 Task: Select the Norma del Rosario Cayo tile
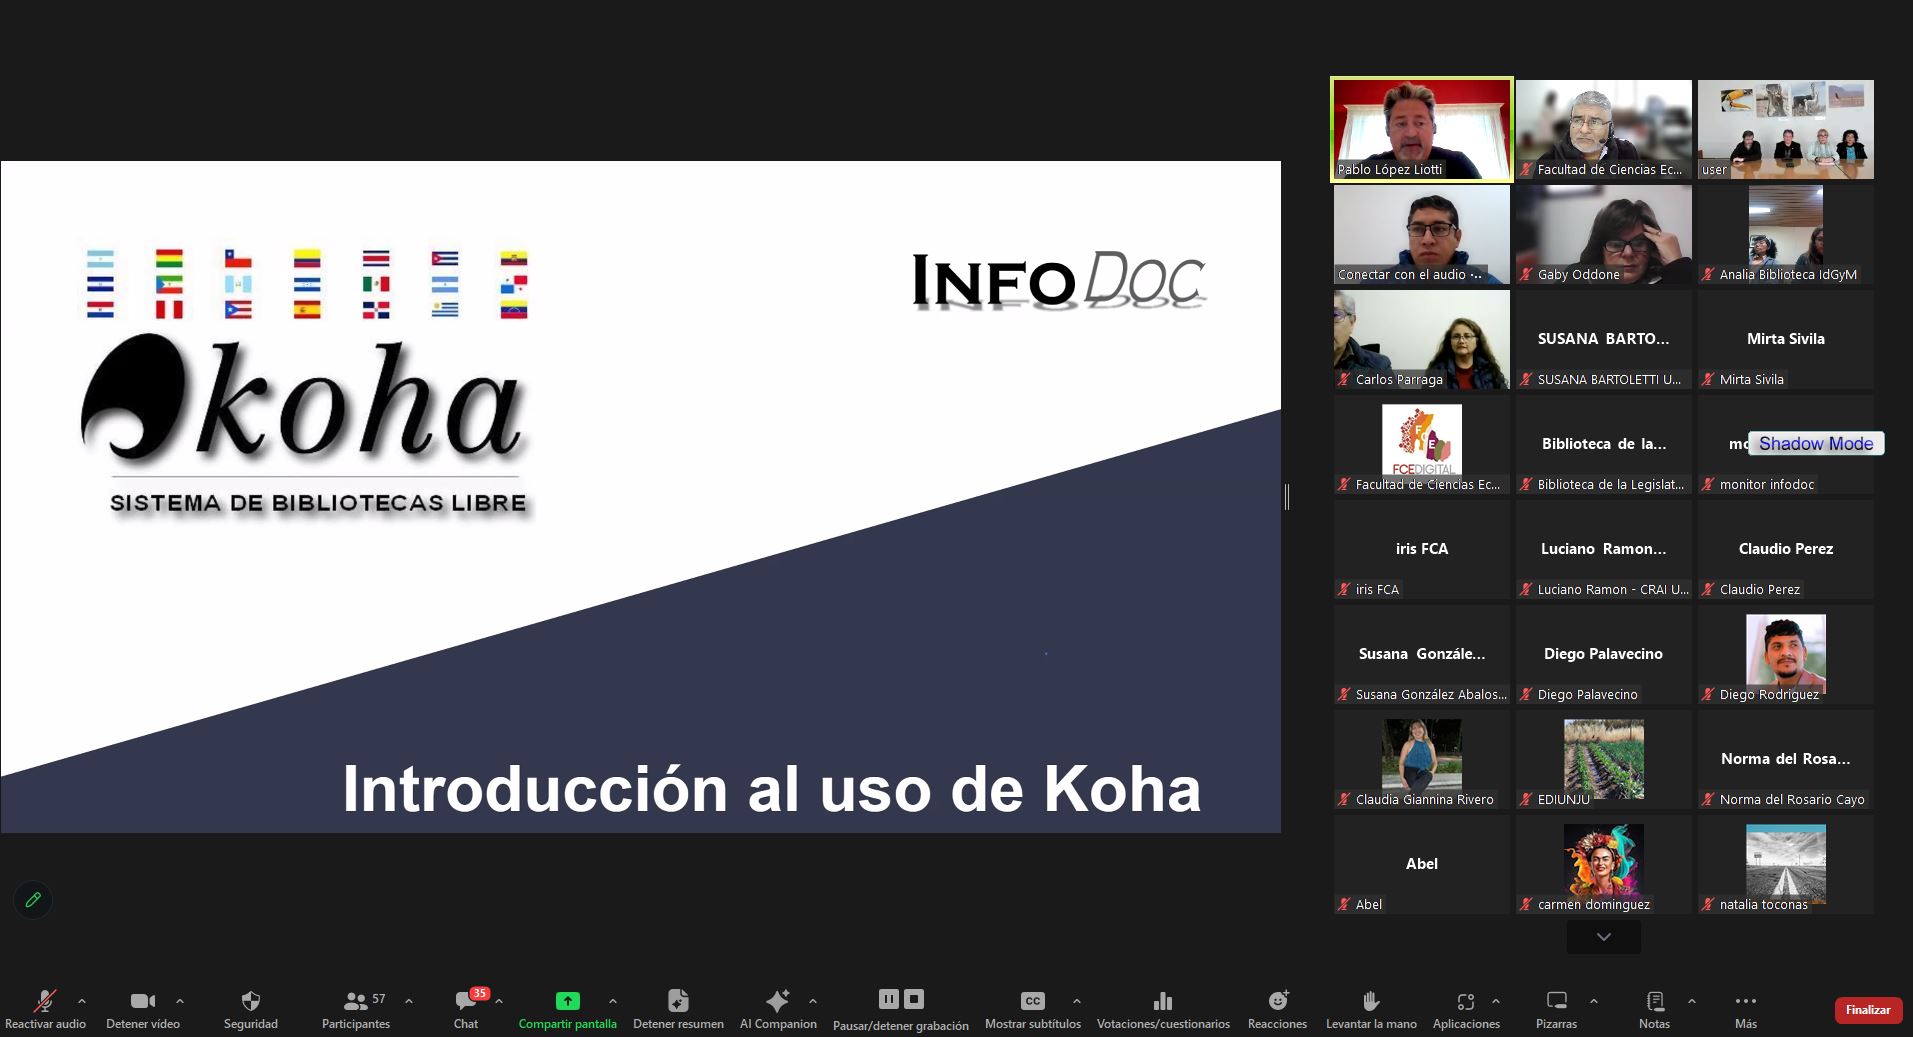tap(1786, 760)
